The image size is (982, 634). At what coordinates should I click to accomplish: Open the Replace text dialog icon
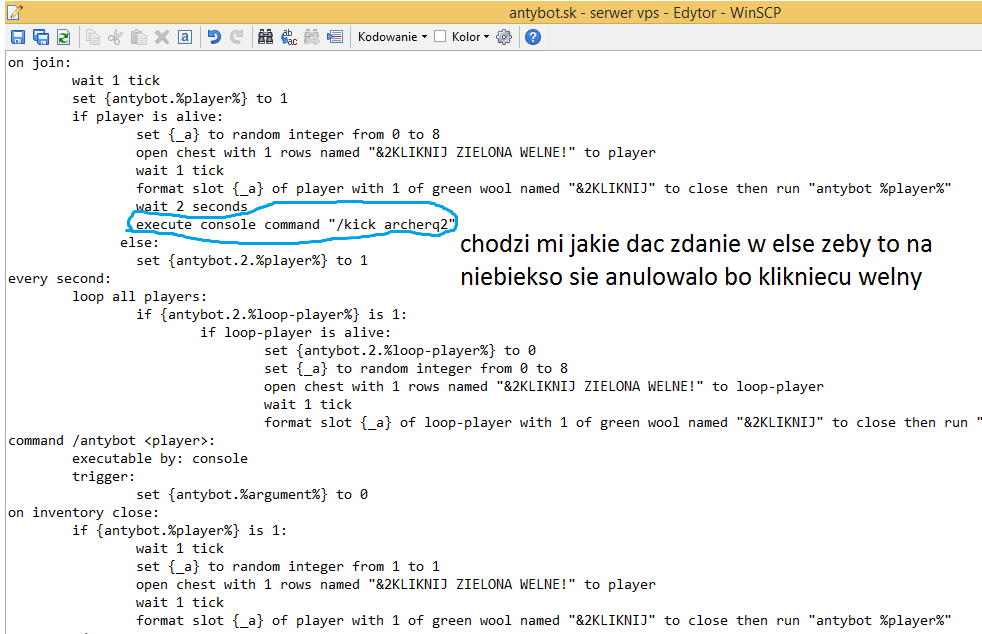coord(289,37)
